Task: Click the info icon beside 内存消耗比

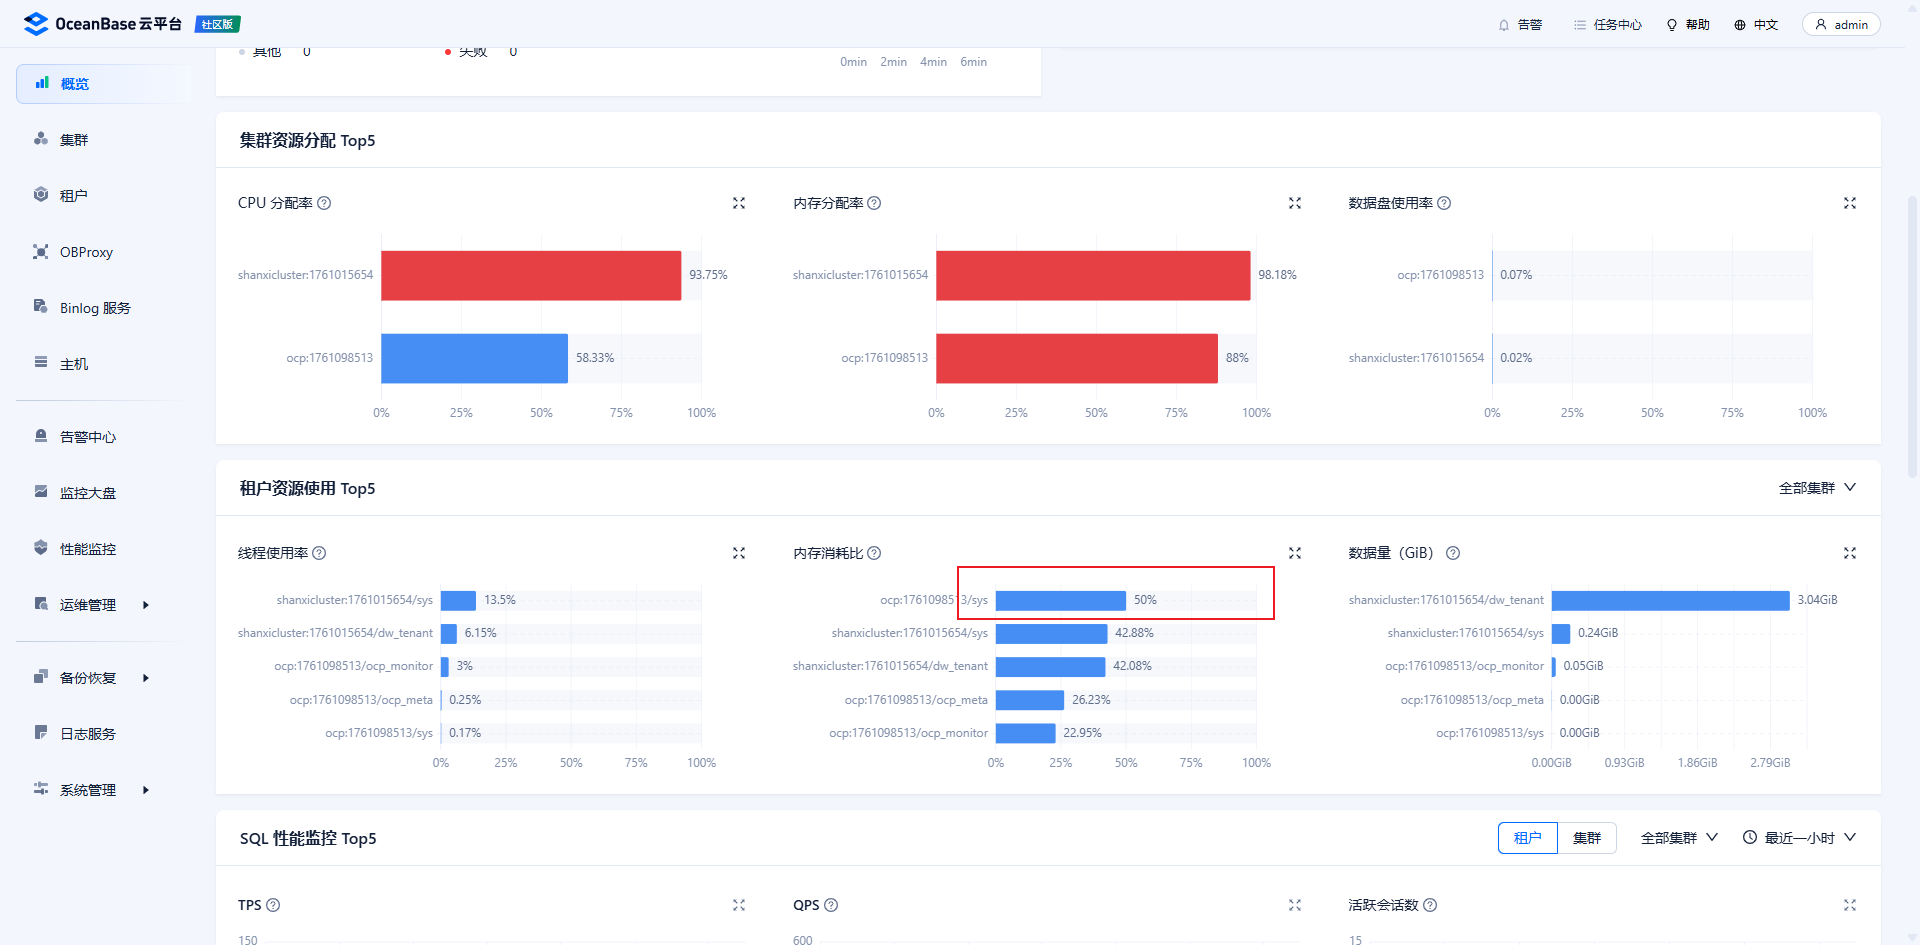Action: 874,553
